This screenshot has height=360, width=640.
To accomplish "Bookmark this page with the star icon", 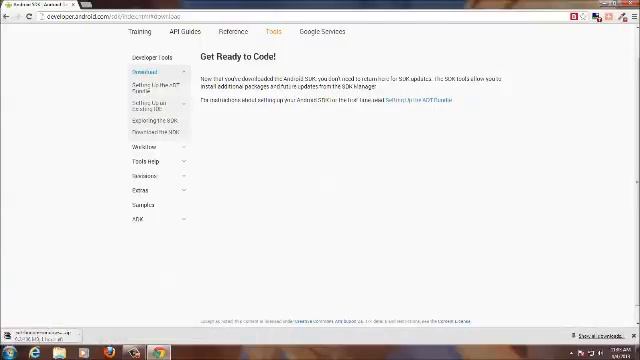I will pyautogui.click(x=584, y=17).
